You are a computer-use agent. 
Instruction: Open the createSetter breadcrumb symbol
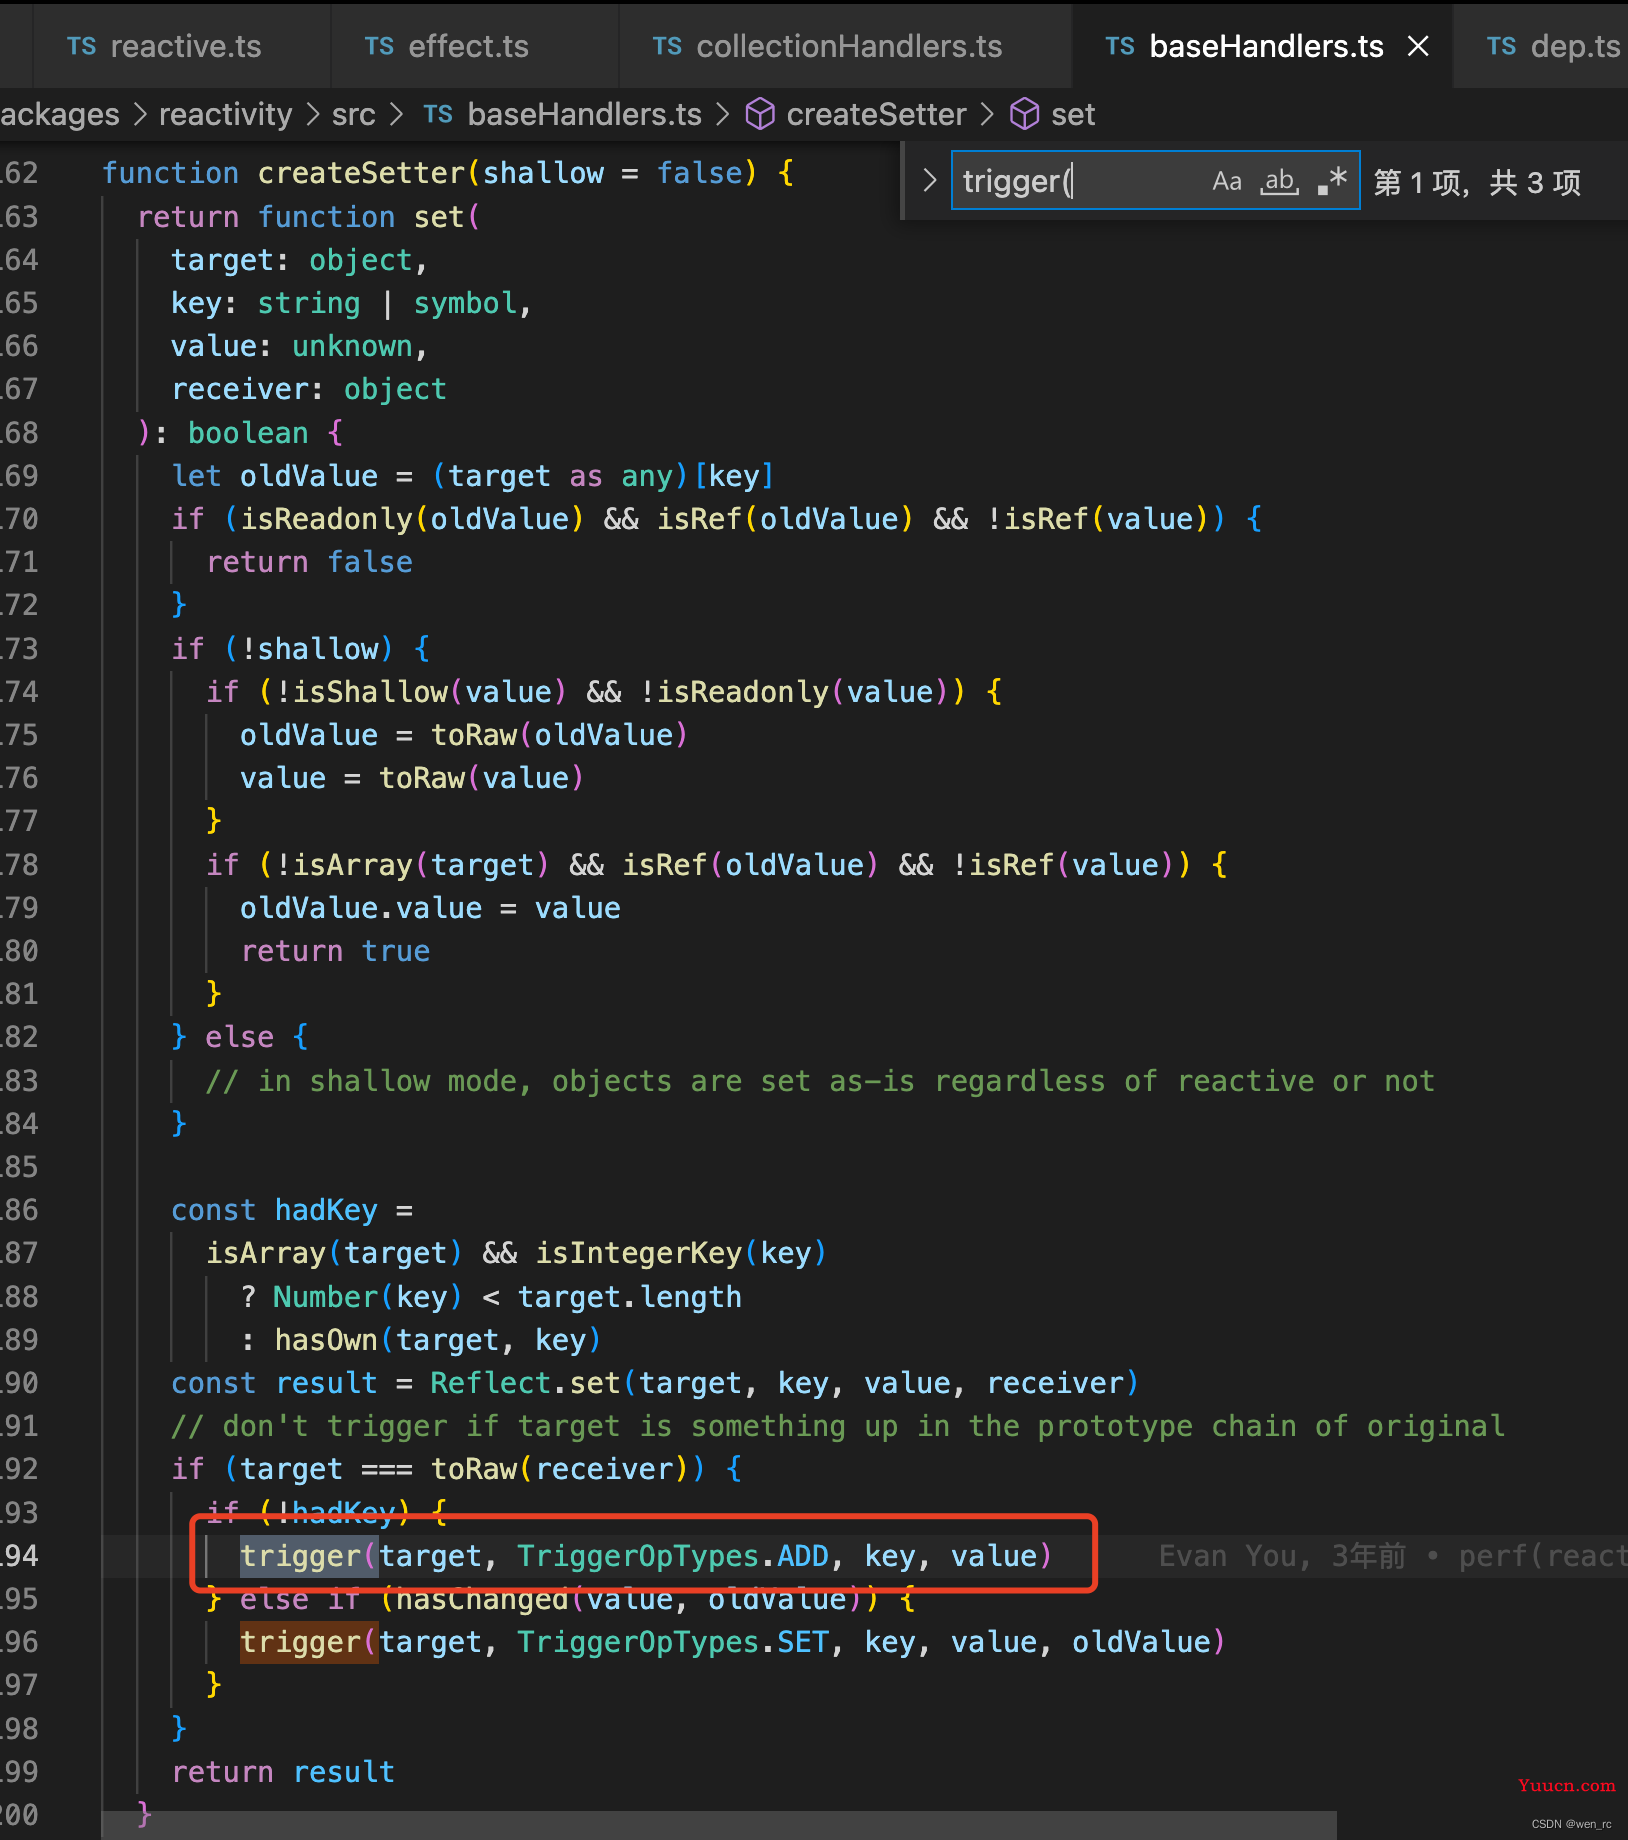(x=876, y=114)
